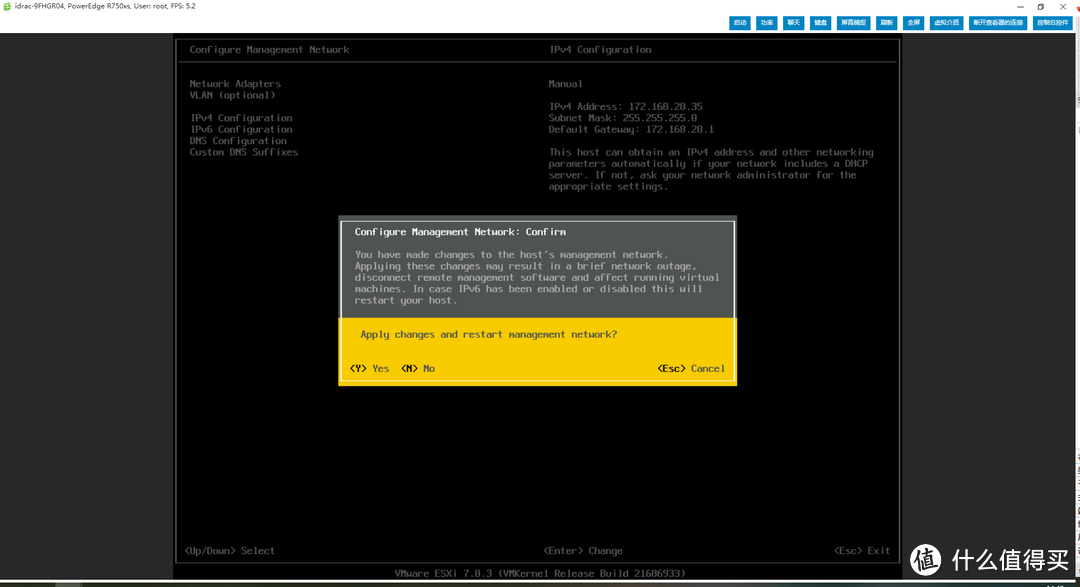This screenshot has height=587, width=1080.
Task: Click the Subnet Mask 255.255.255.0 text
Action: pyautogui.click(x=623, y=118)
